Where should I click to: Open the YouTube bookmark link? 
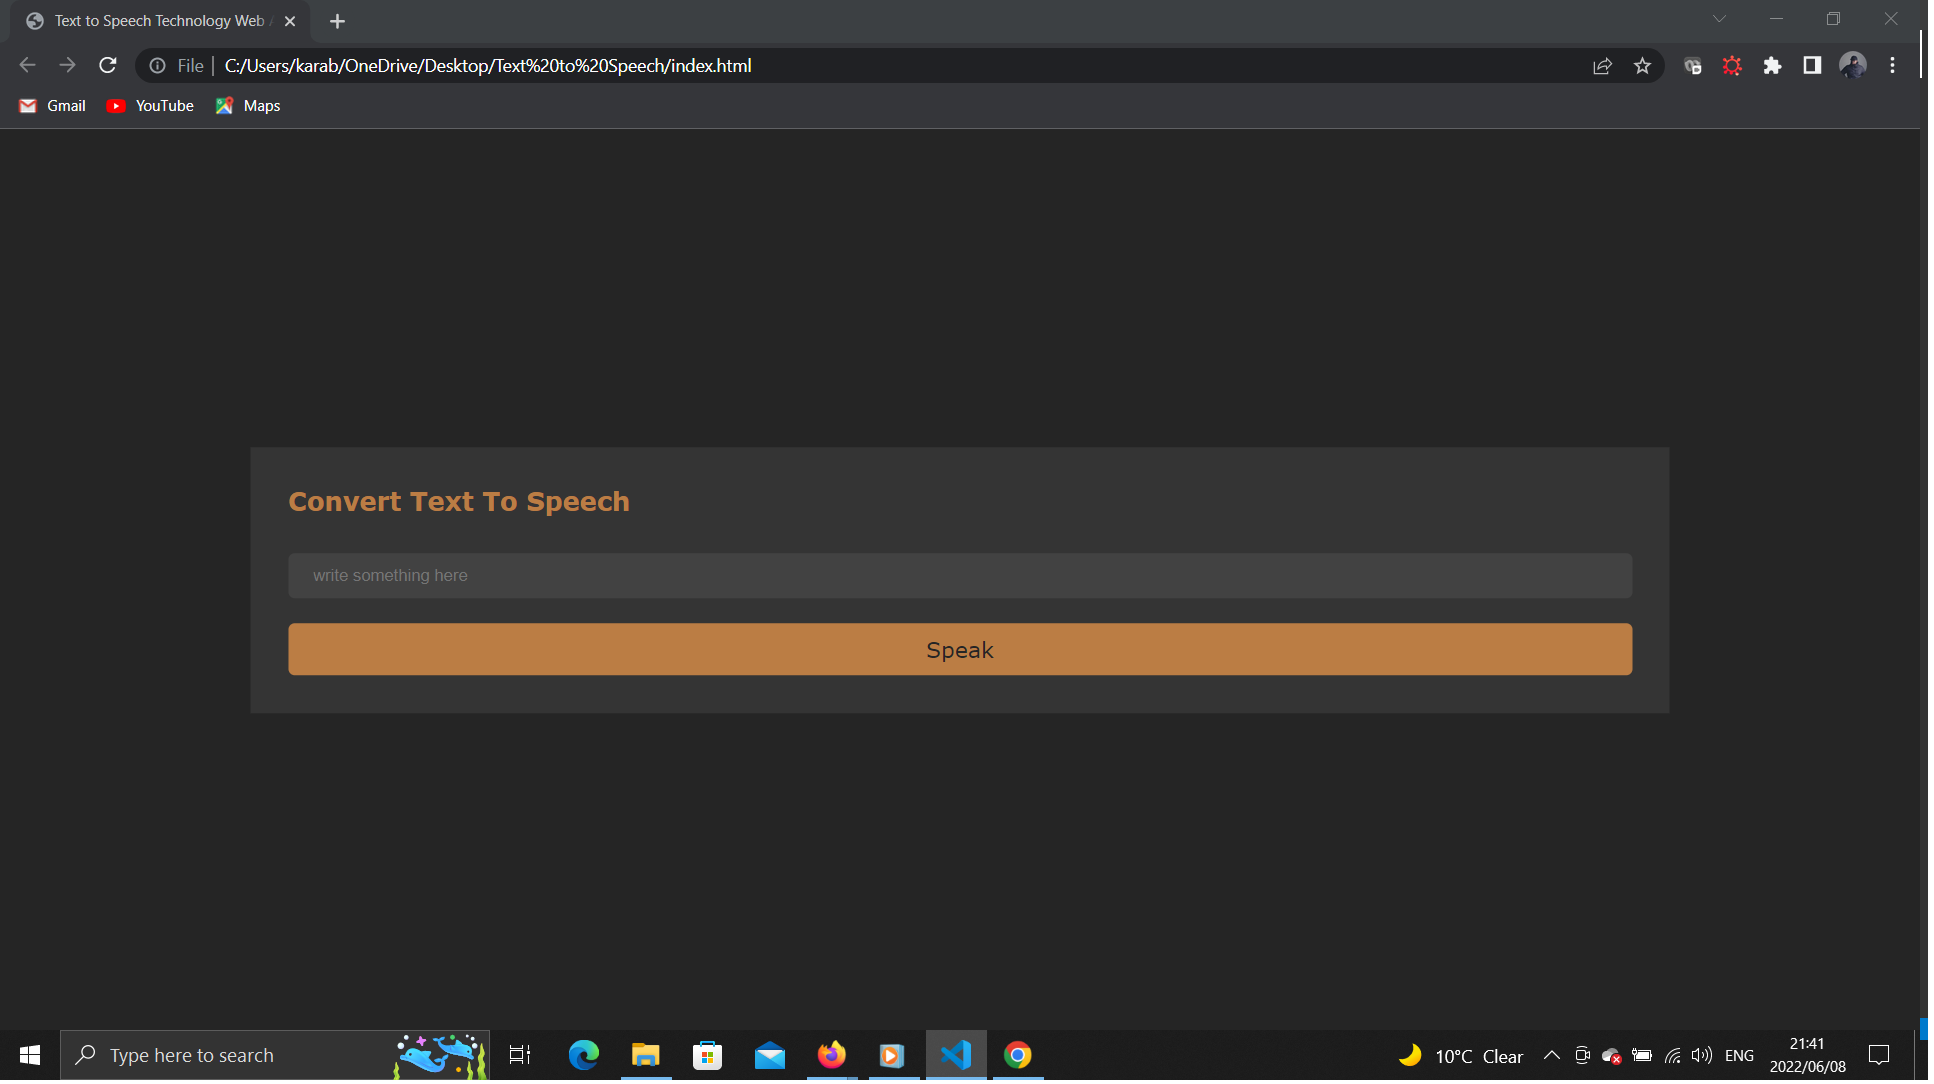149,105
